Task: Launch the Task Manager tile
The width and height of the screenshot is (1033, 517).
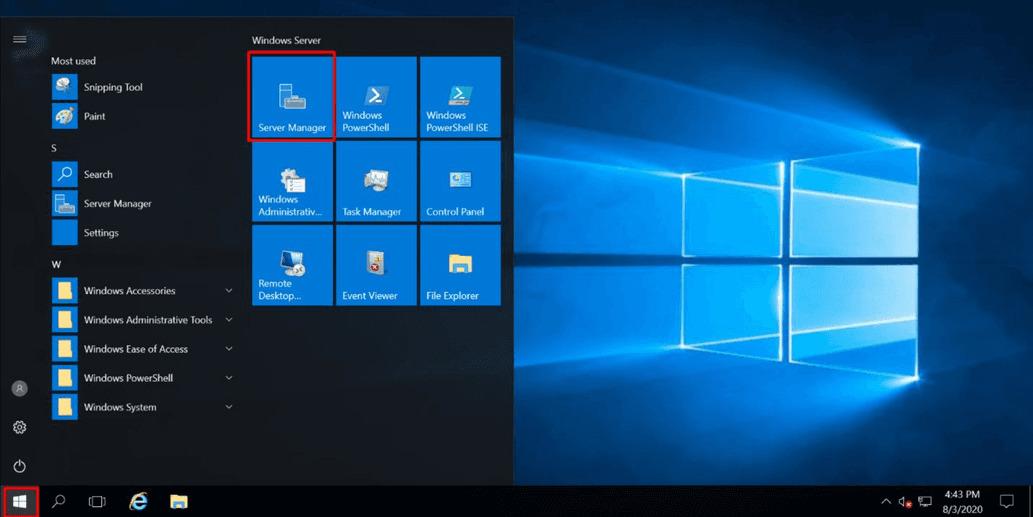Action: point(376,181)
